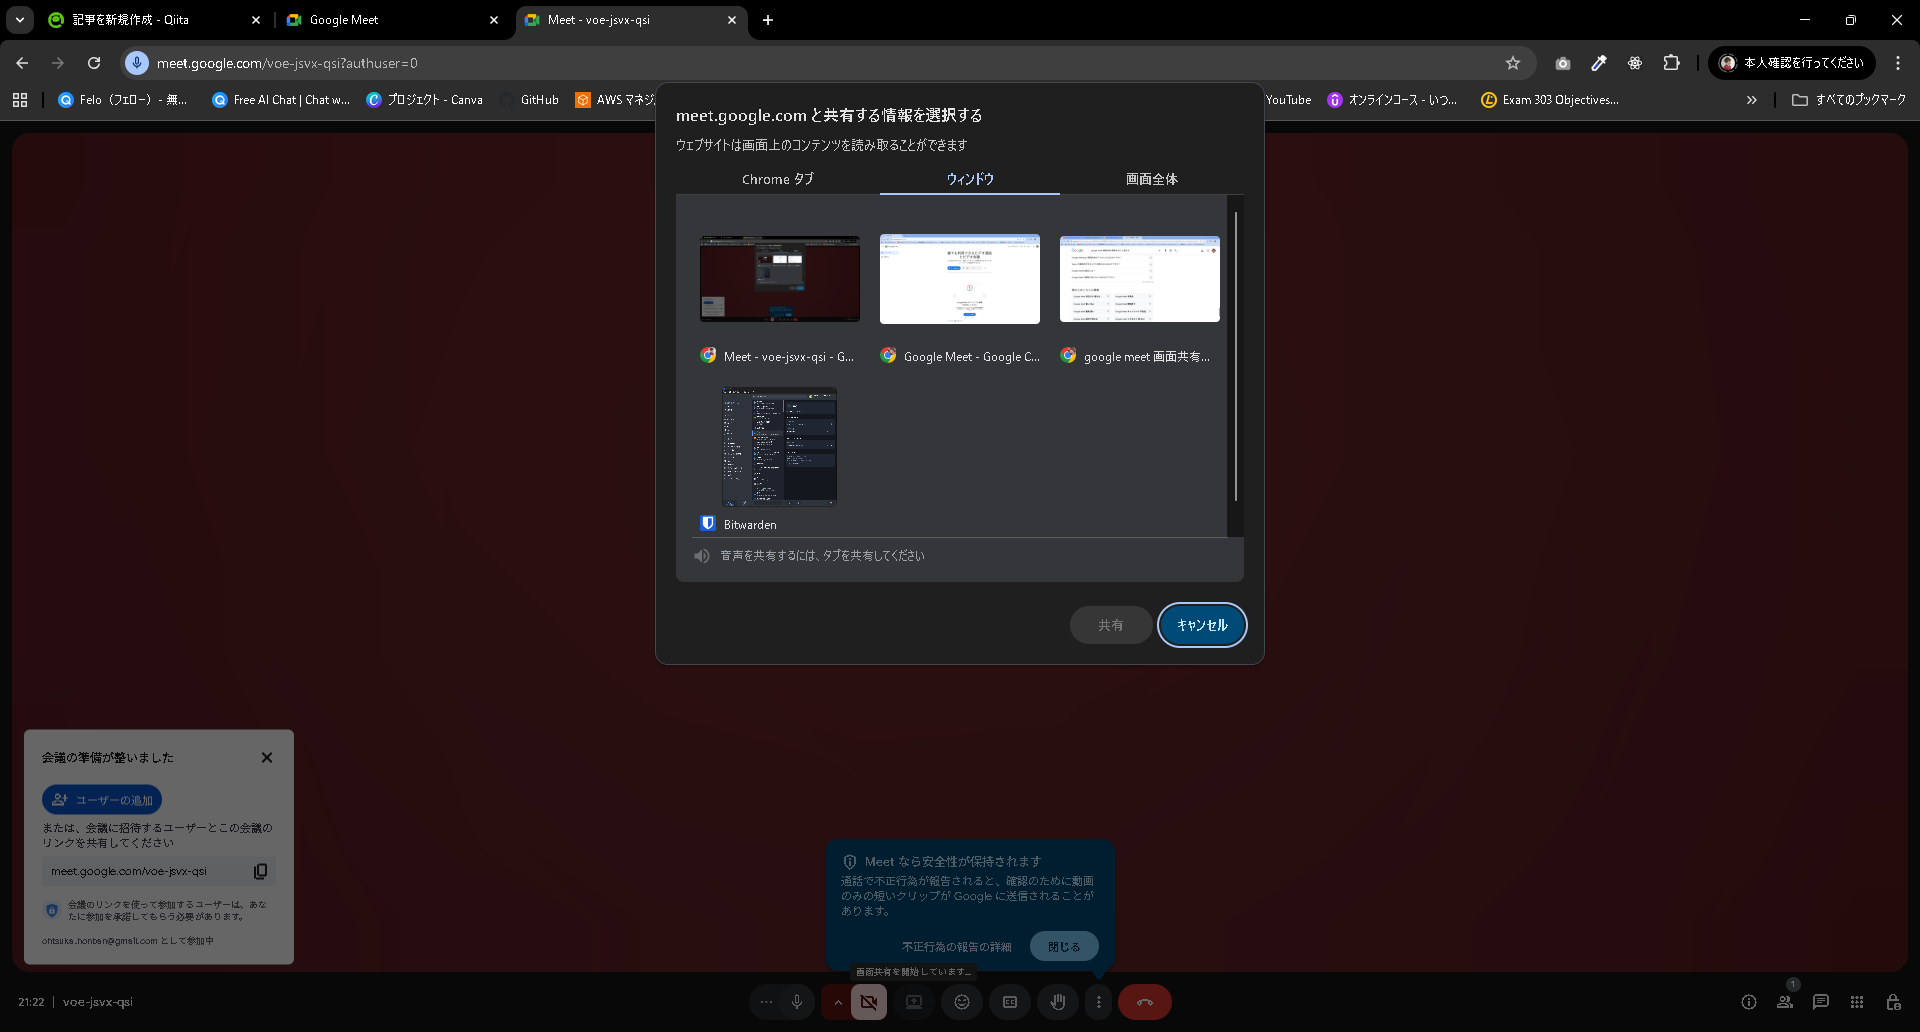The width and height of the screenshot is (1920, 1032).
Task: Switch to the Google Meet browser tab
Action: coord(392,20)
